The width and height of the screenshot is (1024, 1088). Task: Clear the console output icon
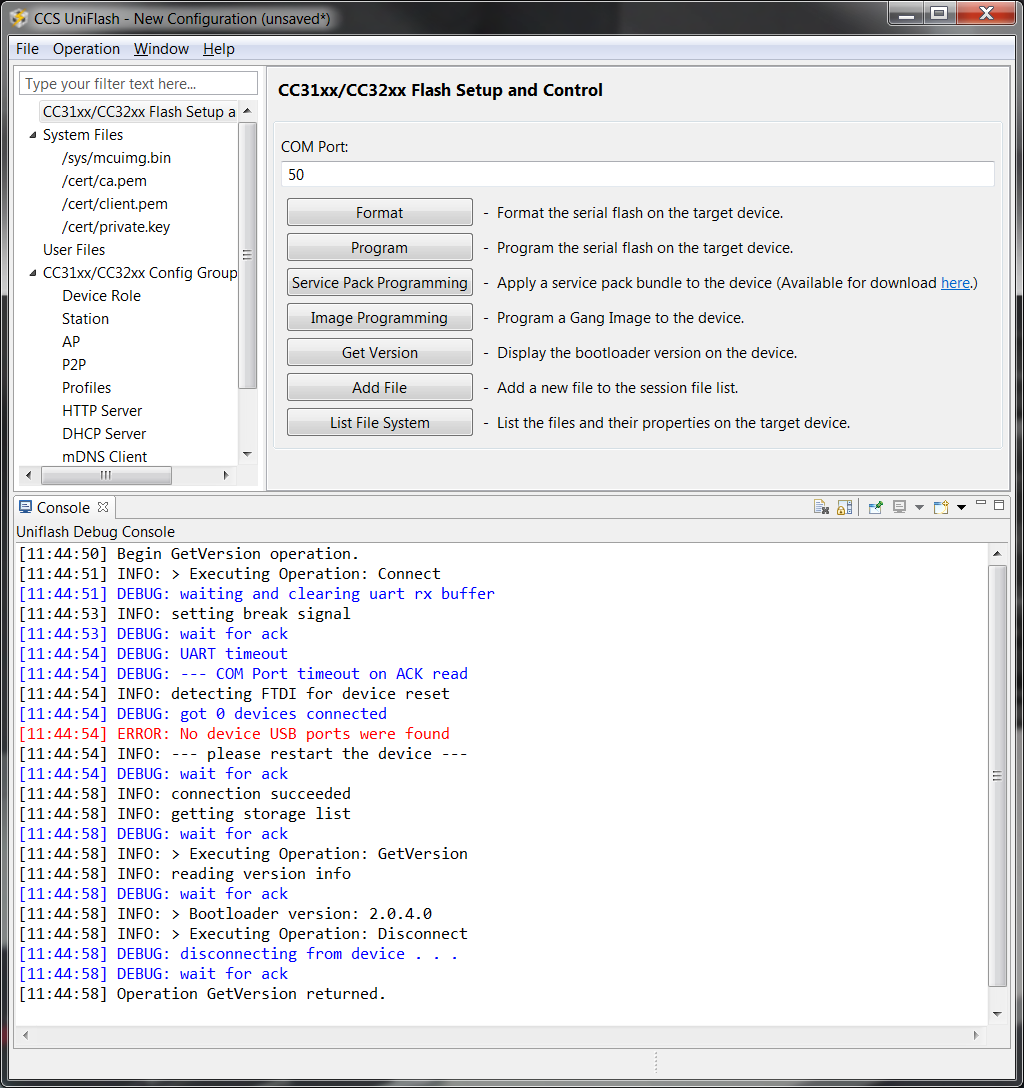point(821,507)
